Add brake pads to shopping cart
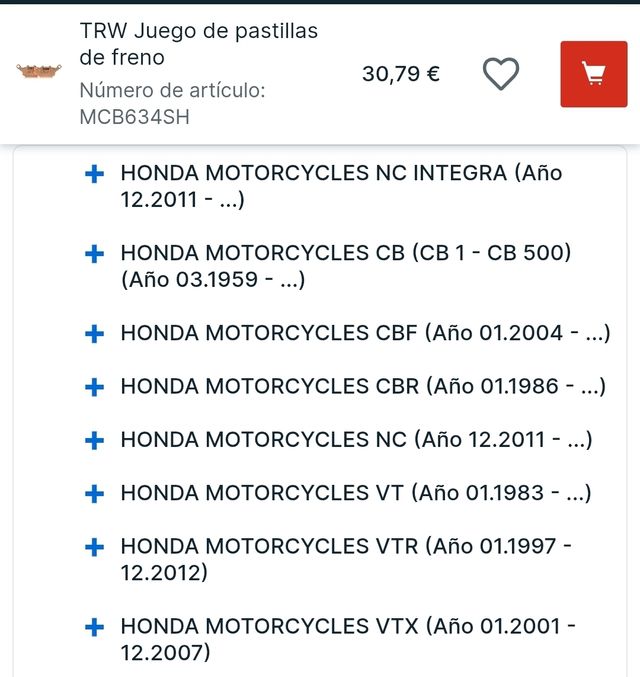640x677 pixels. [x=593, y=74]
